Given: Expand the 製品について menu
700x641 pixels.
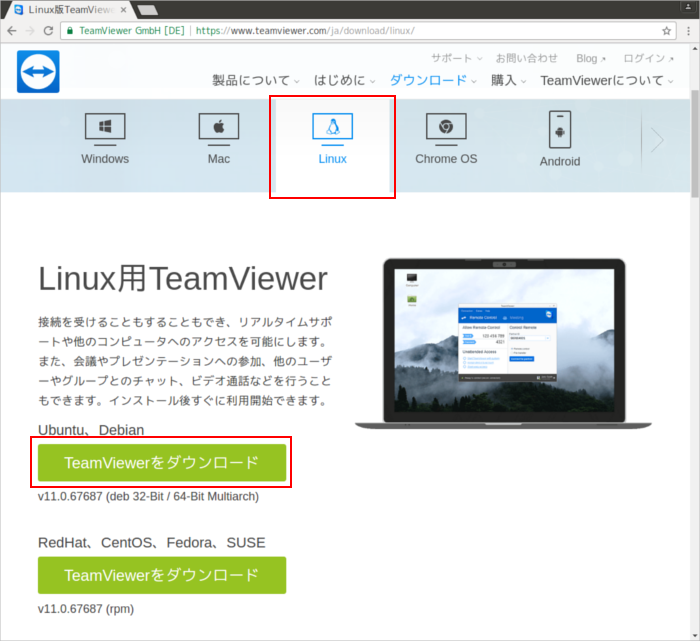Looking at the screenshot, I should point(255,80).
